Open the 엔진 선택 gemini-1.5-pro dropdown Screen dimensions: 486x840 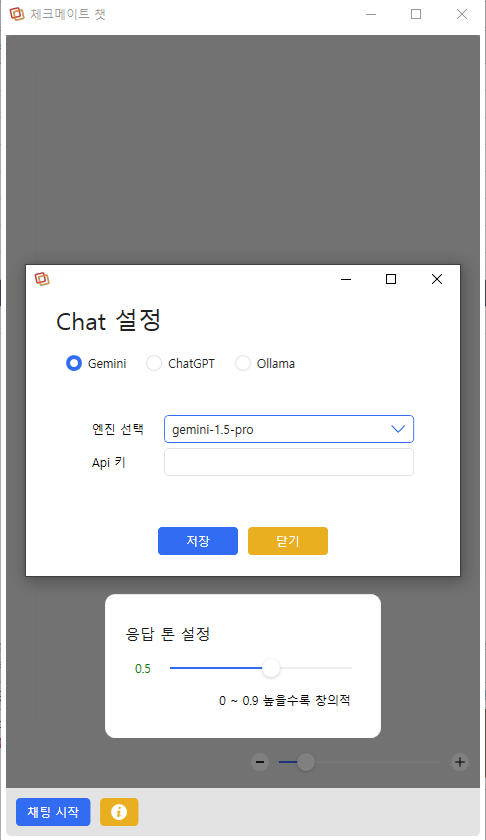289,429
